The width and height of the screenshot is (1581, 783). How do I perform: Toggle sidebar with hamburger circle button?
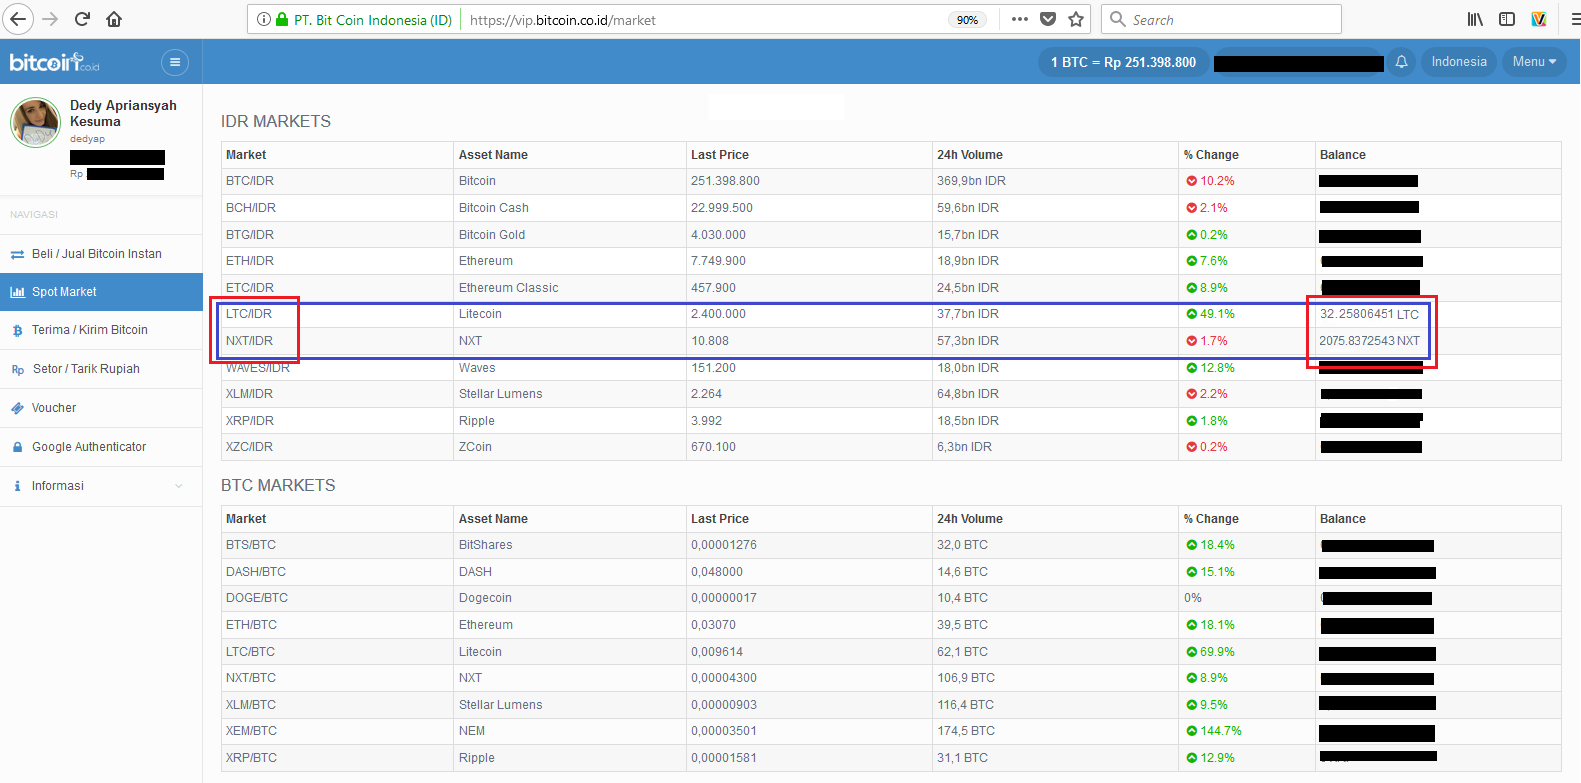click(x=174, y=62)
